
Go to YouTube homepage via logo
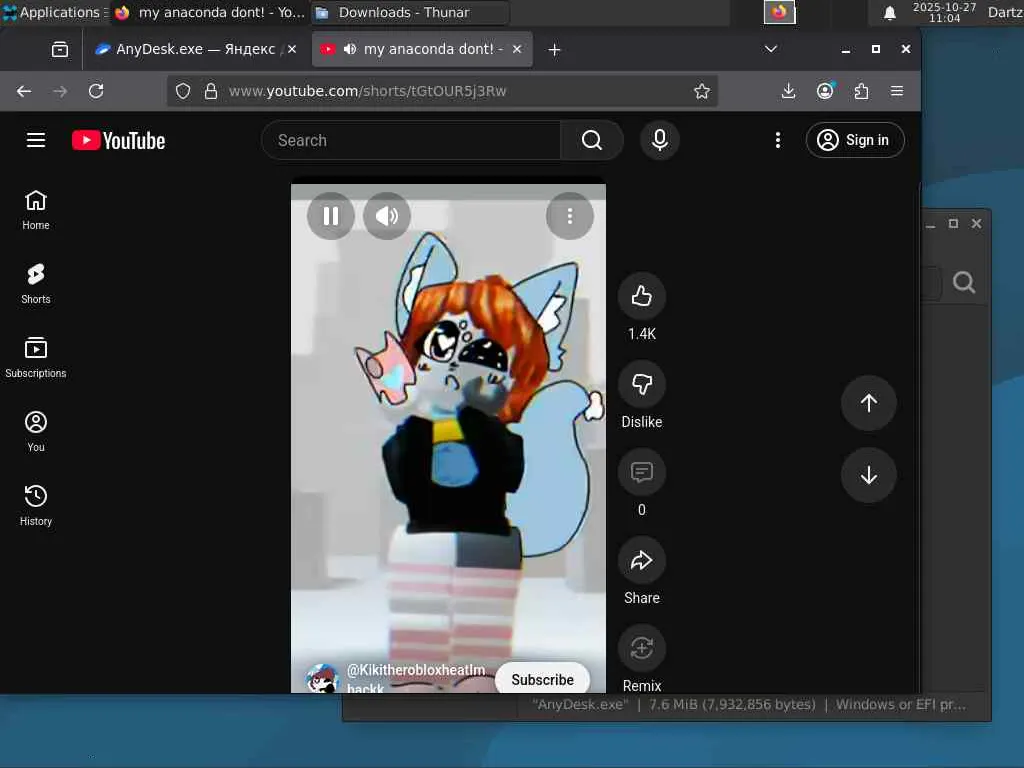click(119, 140)
